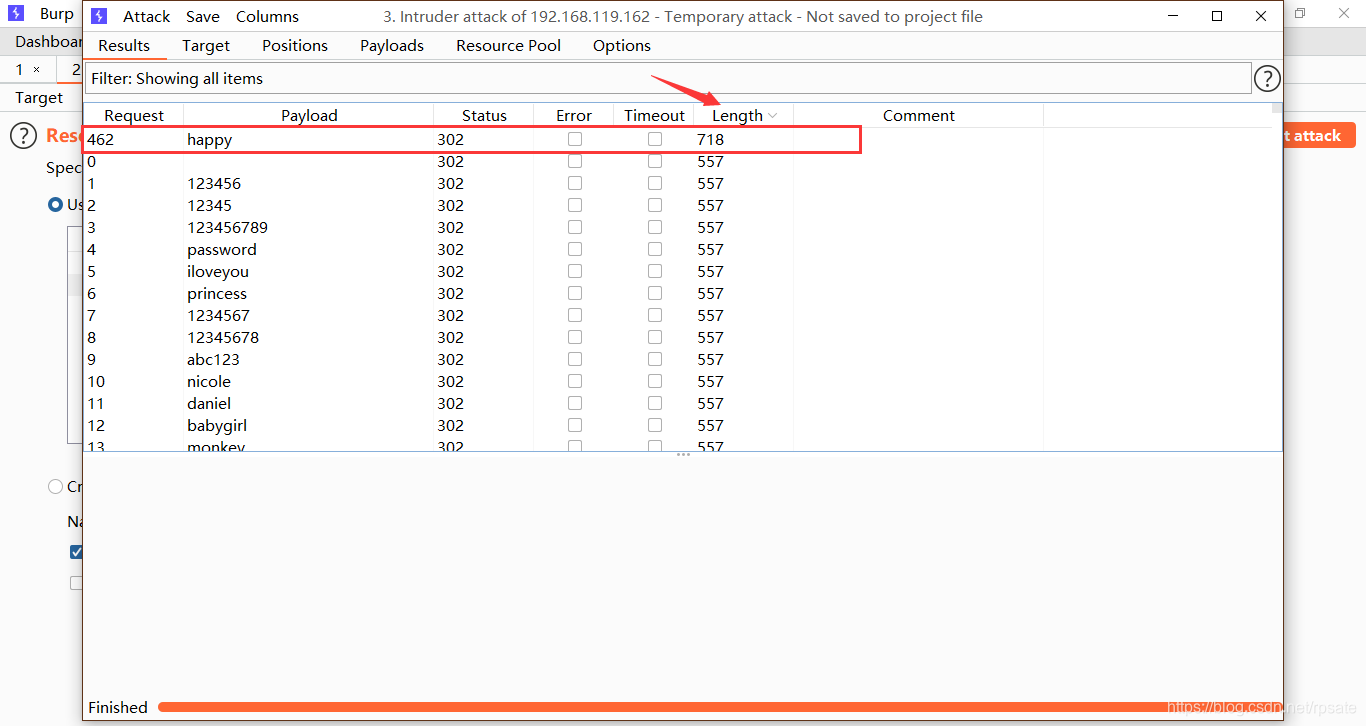
Task: Toggle Timeout checkbox for abc123 row
Action: point(655,359)
